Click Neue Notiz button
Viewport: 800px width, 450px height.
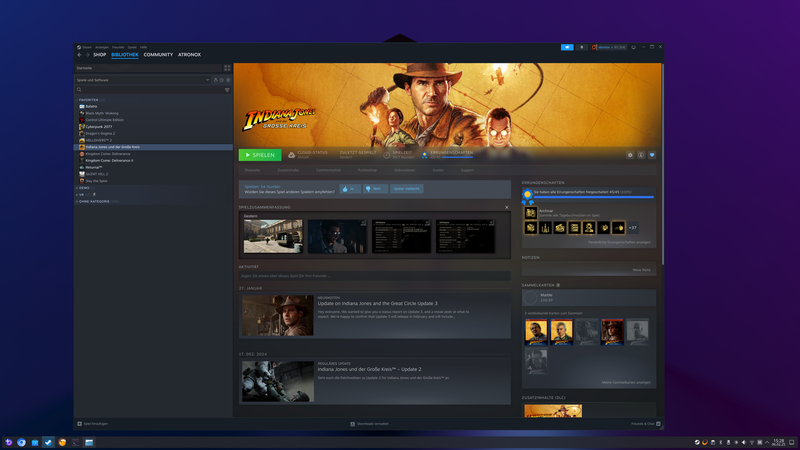[641, 270]
